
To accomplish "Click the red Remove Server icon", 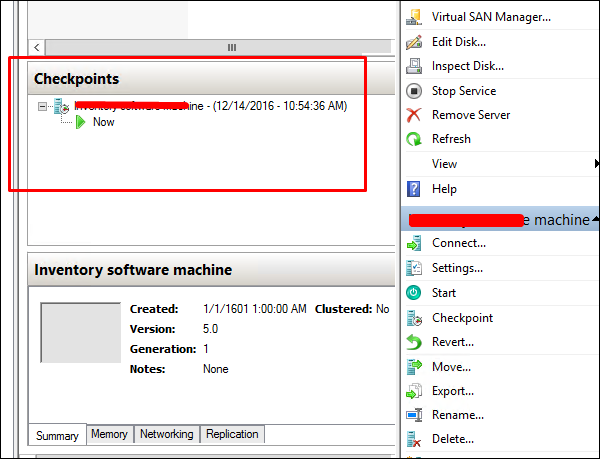I will pyautogui.click(x=414, y=115).
